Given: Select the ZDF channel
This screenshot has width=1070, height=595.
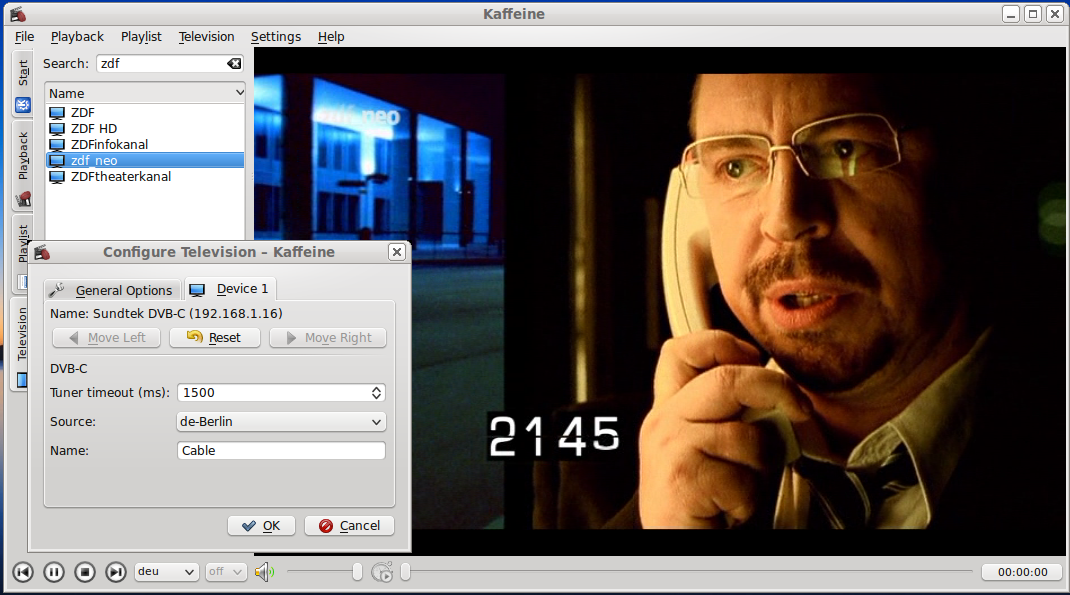Looking at the screenshot, I should (145, 113).
